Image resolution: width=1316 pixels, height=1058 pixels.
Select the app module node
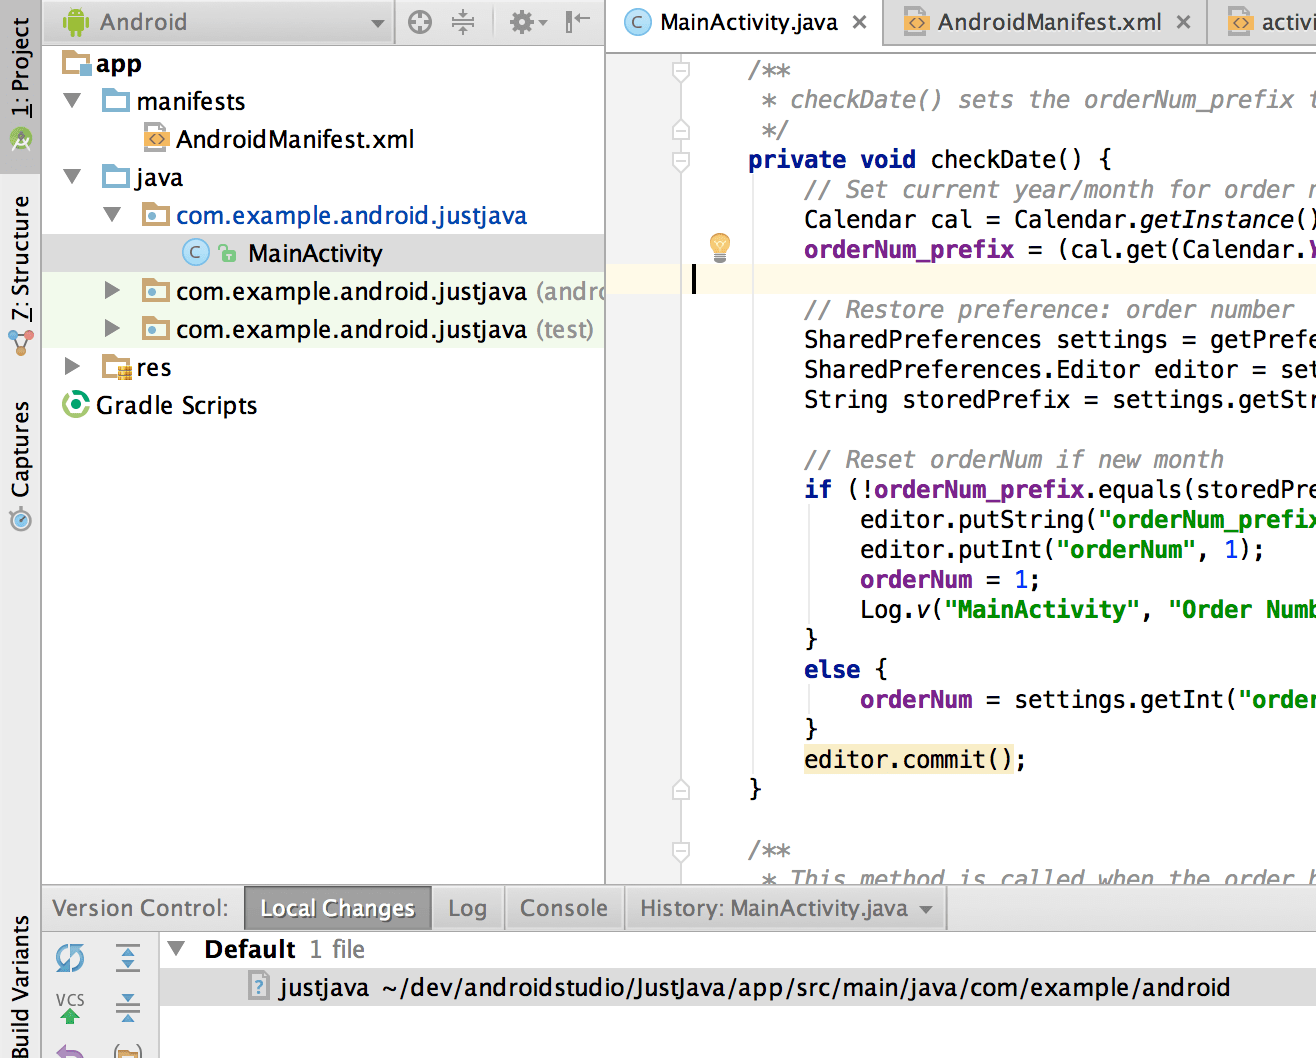323,63
